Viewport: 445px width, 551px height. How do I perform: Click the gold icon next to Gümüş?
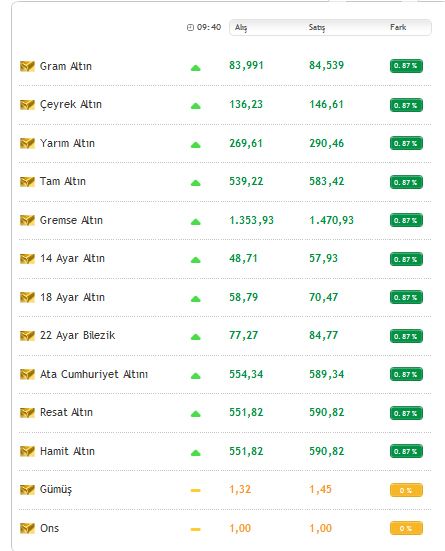click(27, 490)
